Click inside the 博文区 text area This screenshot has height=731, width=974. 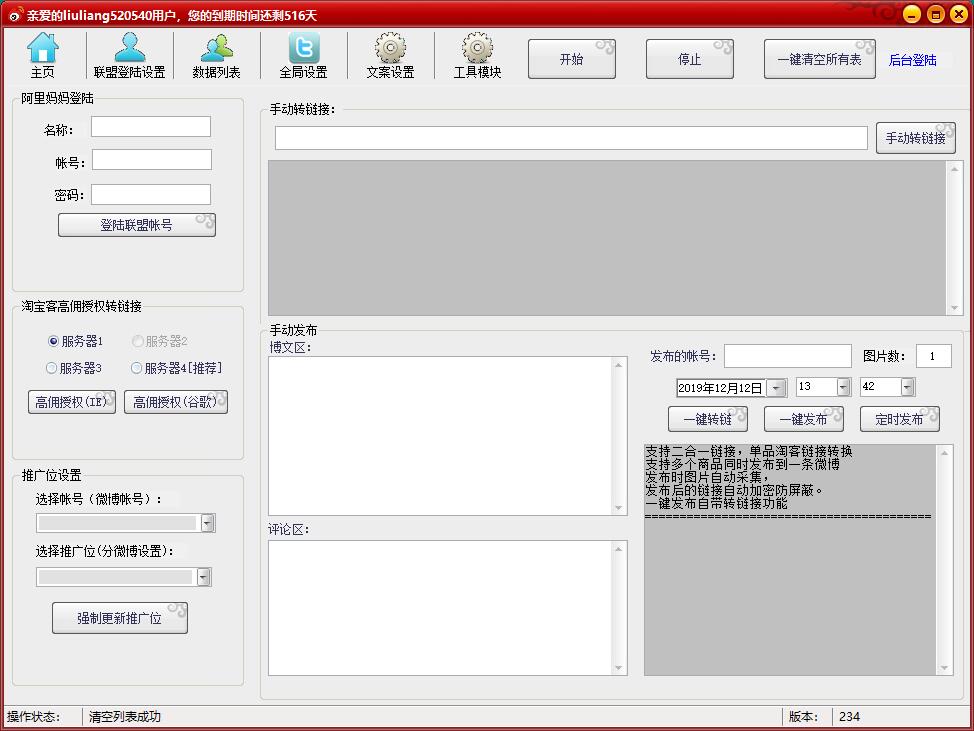(440, 435)
